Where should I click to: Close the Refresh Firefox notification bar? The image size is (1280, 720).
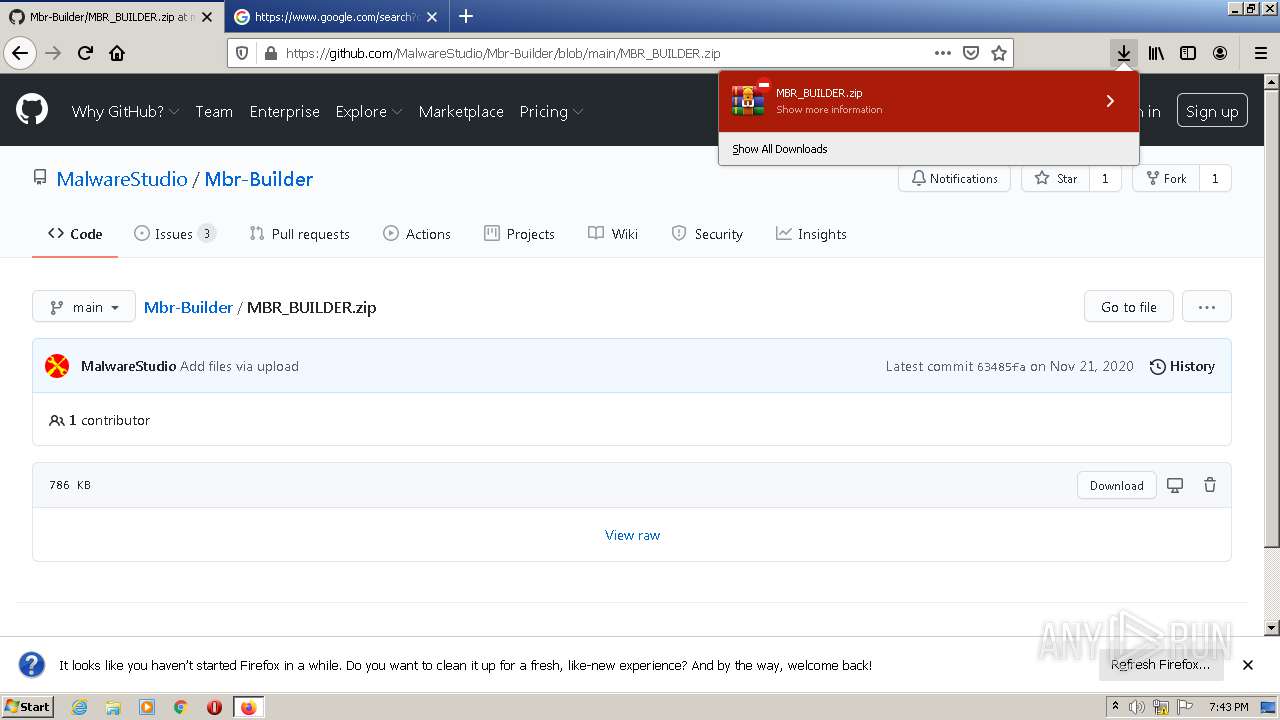pos(1248,665)
